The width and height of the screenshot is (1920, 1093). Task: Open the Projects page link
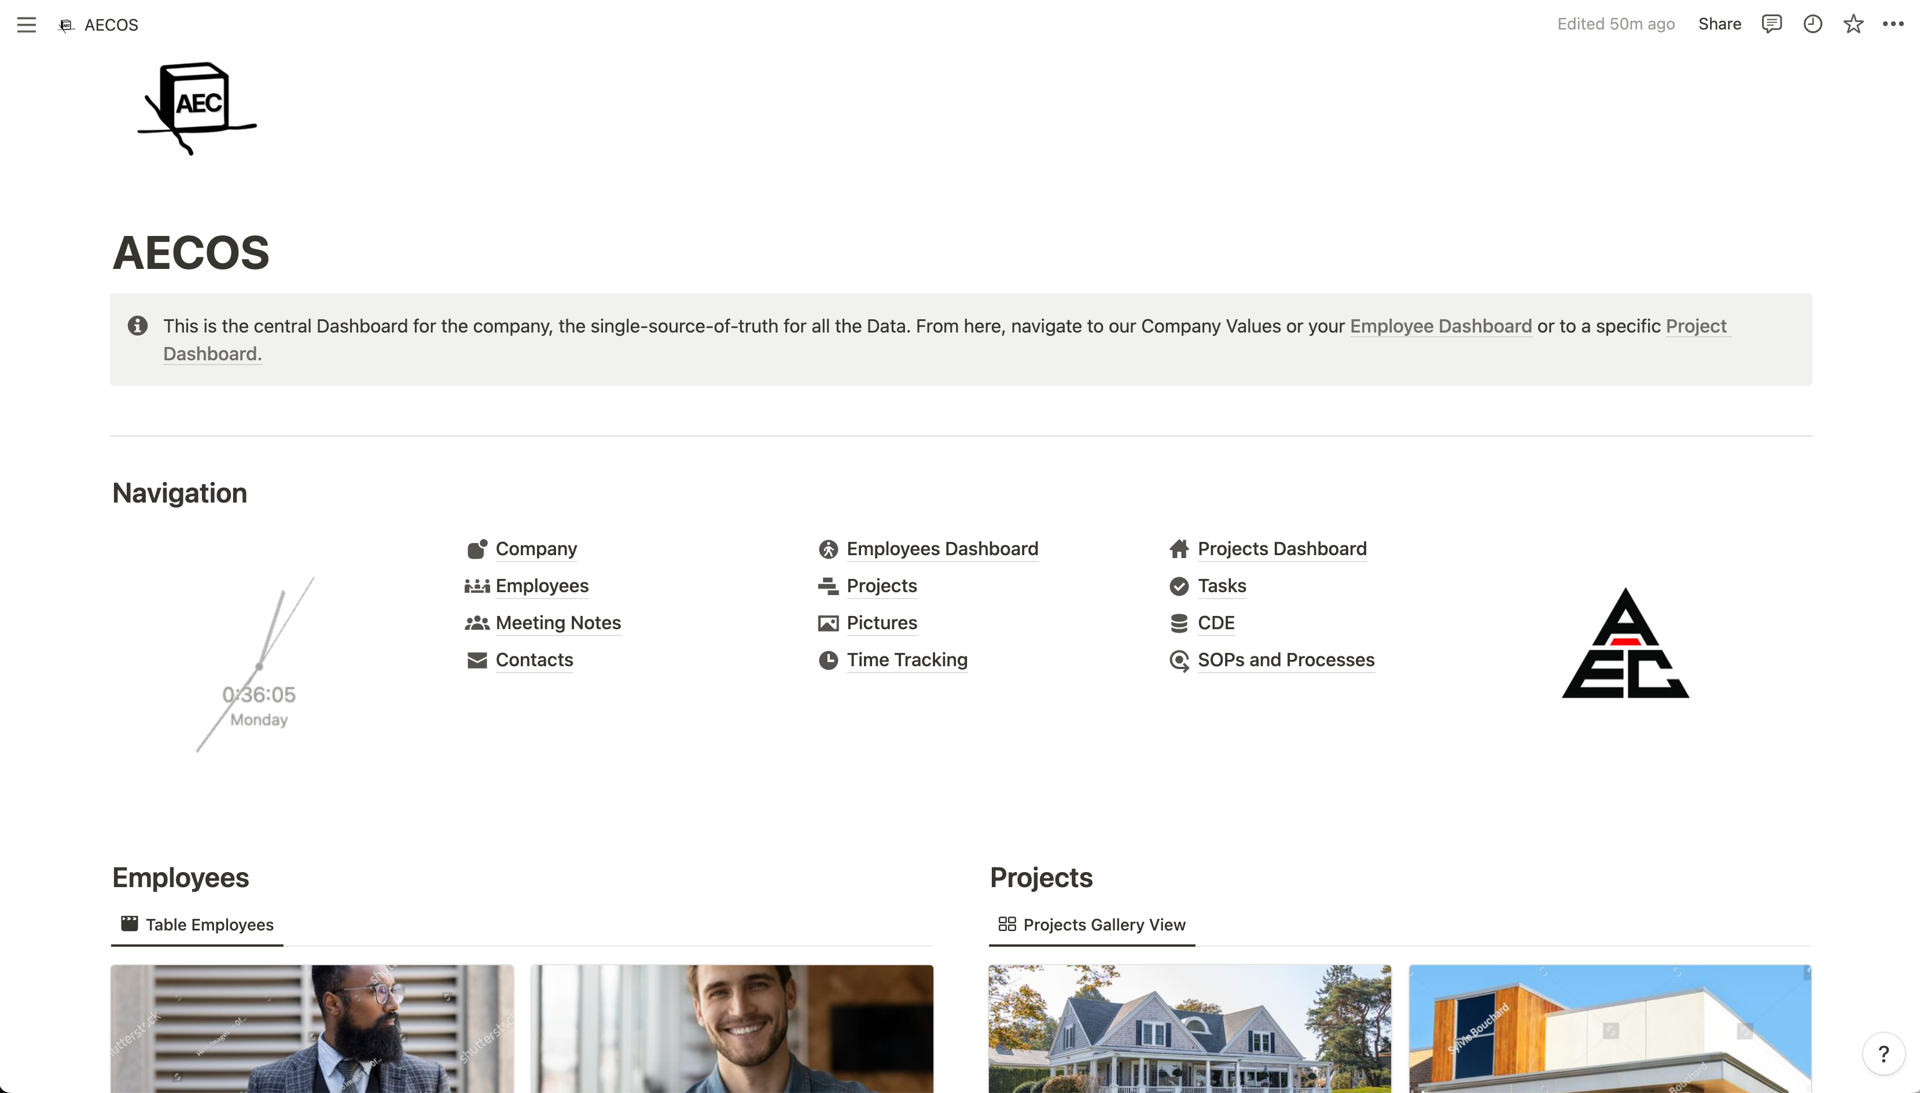point(881,586)
